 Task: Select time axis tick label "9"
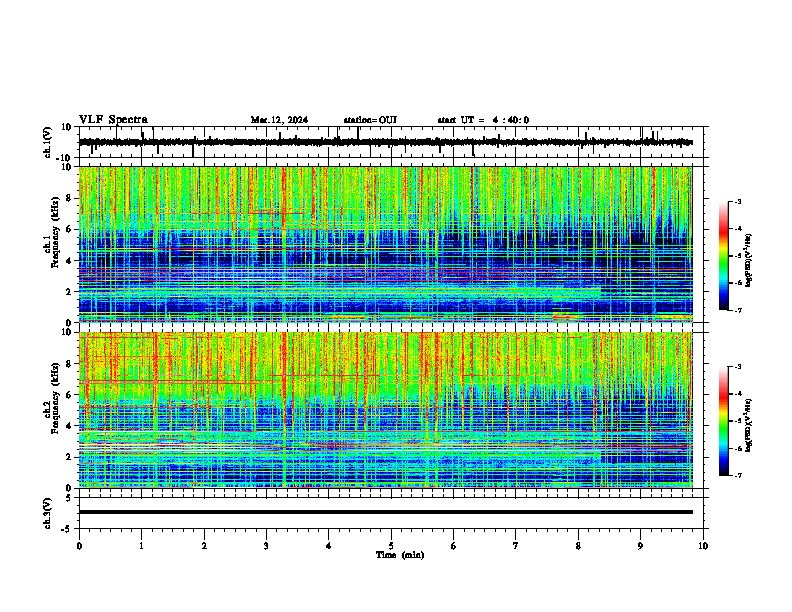(x=640, y=546)
